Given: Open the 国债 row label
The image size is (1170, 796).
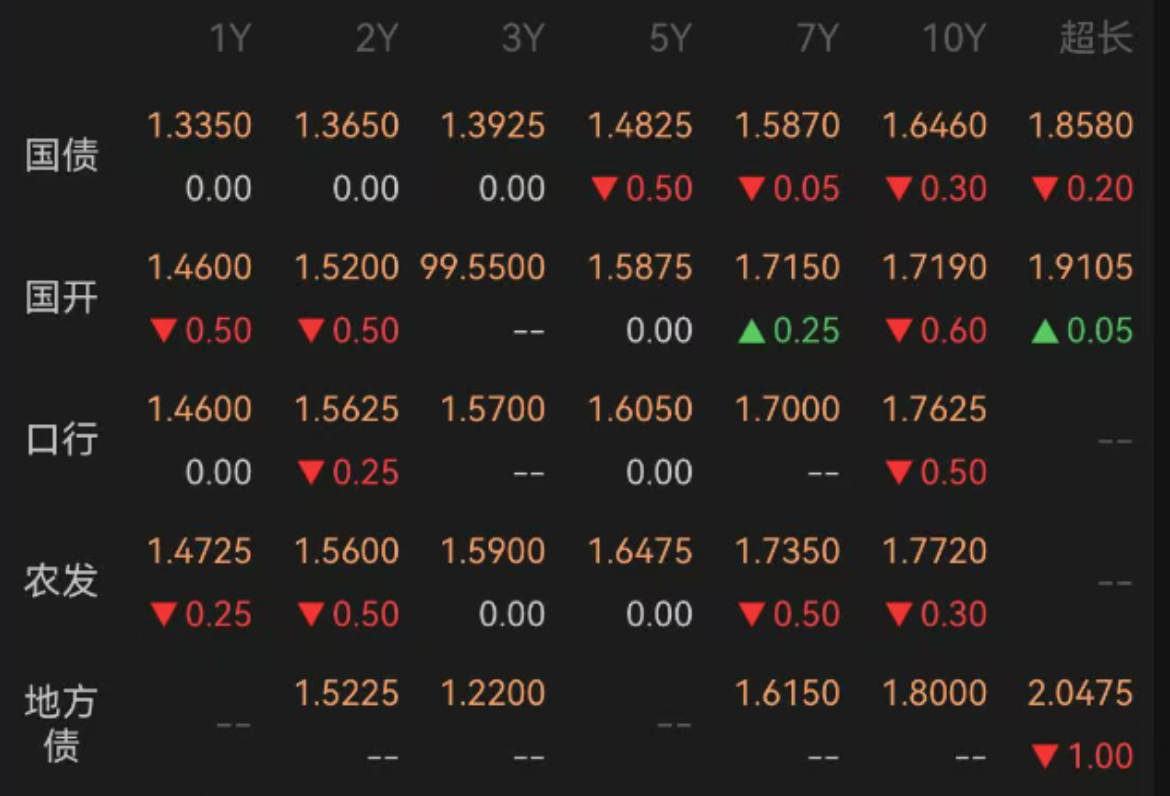Looking at the screenshot, I should pyautogui.click(x=61, y=156).
